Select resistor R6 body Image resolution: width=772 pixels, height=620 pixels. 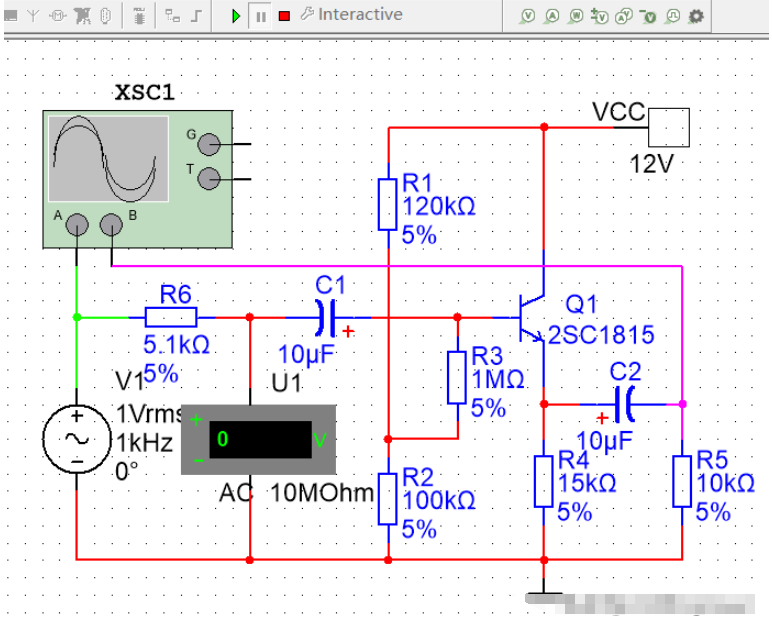(171, 317)
